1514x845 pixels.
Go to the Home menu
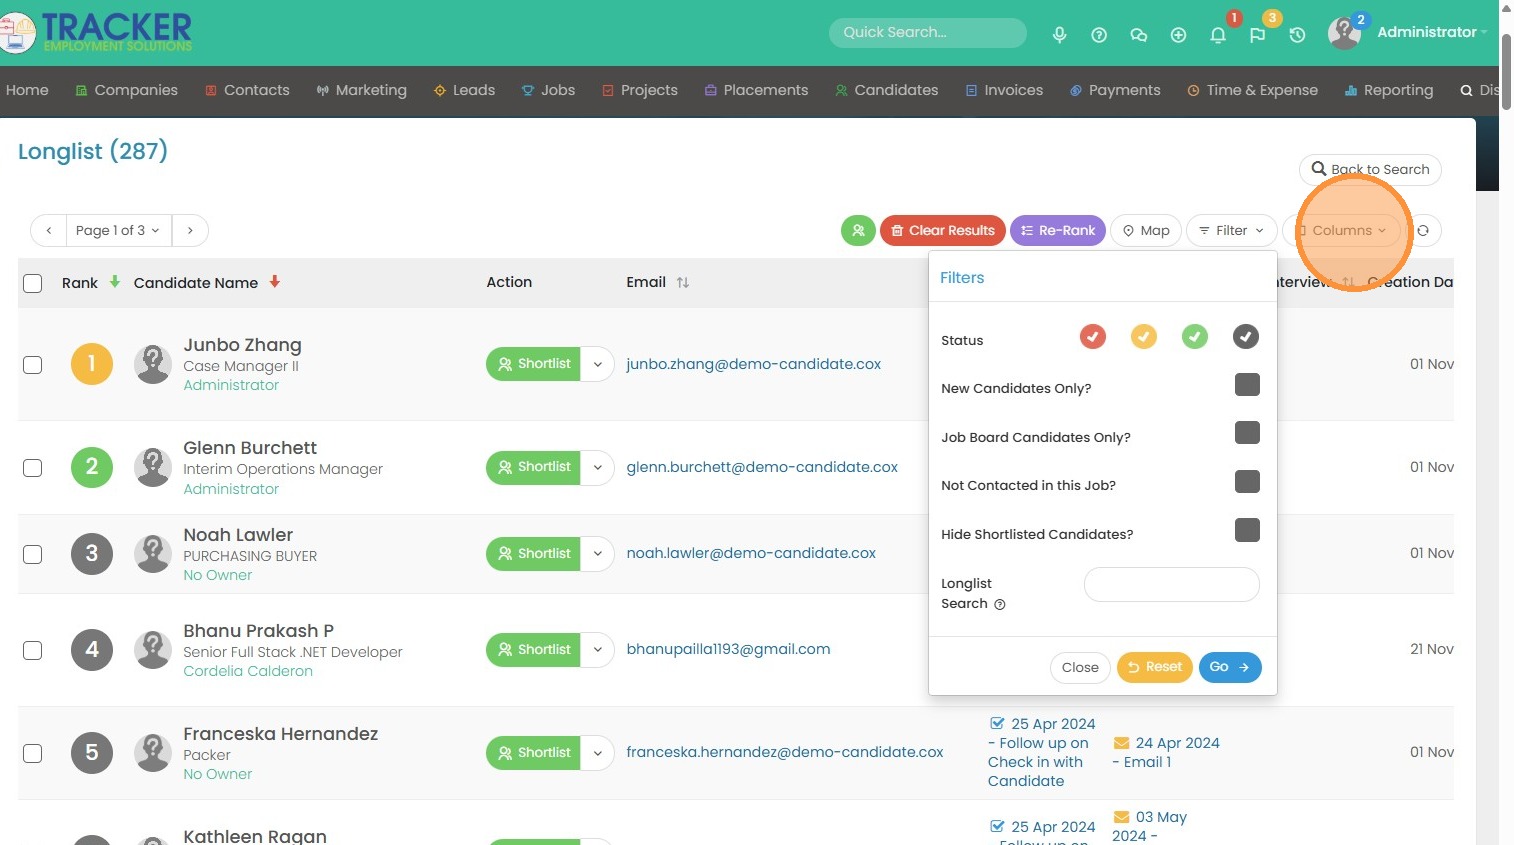click(x=27, y=90)
